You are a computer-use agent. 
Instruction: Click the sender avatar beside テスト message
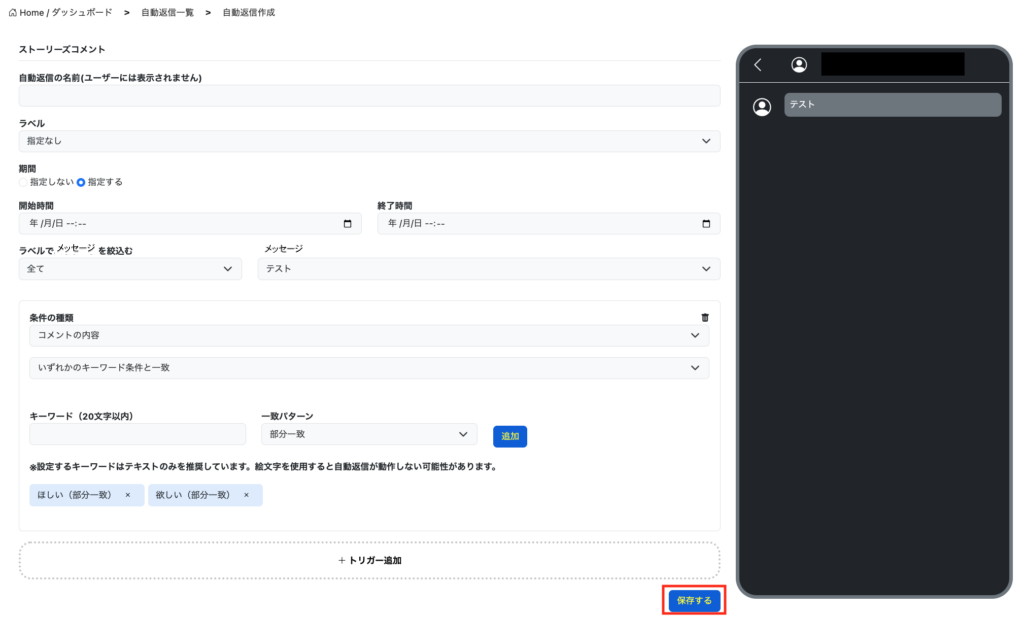click(762, 107)
